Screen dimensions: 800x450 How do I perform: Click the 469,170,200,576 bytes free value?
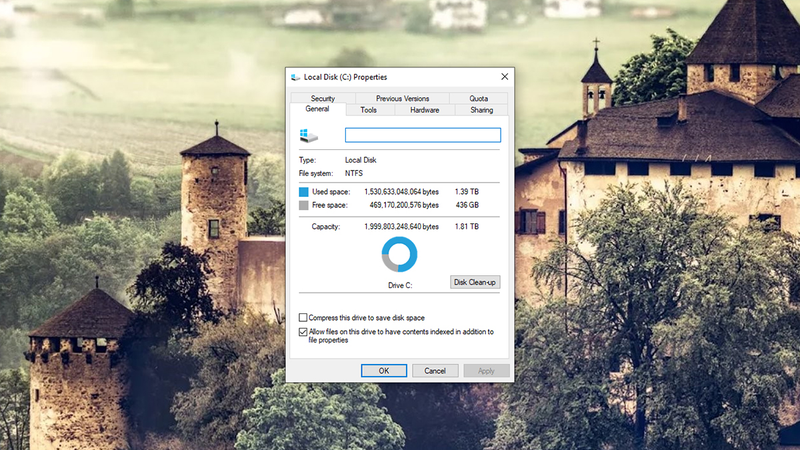pyautogui.click(x=404, y=205)
